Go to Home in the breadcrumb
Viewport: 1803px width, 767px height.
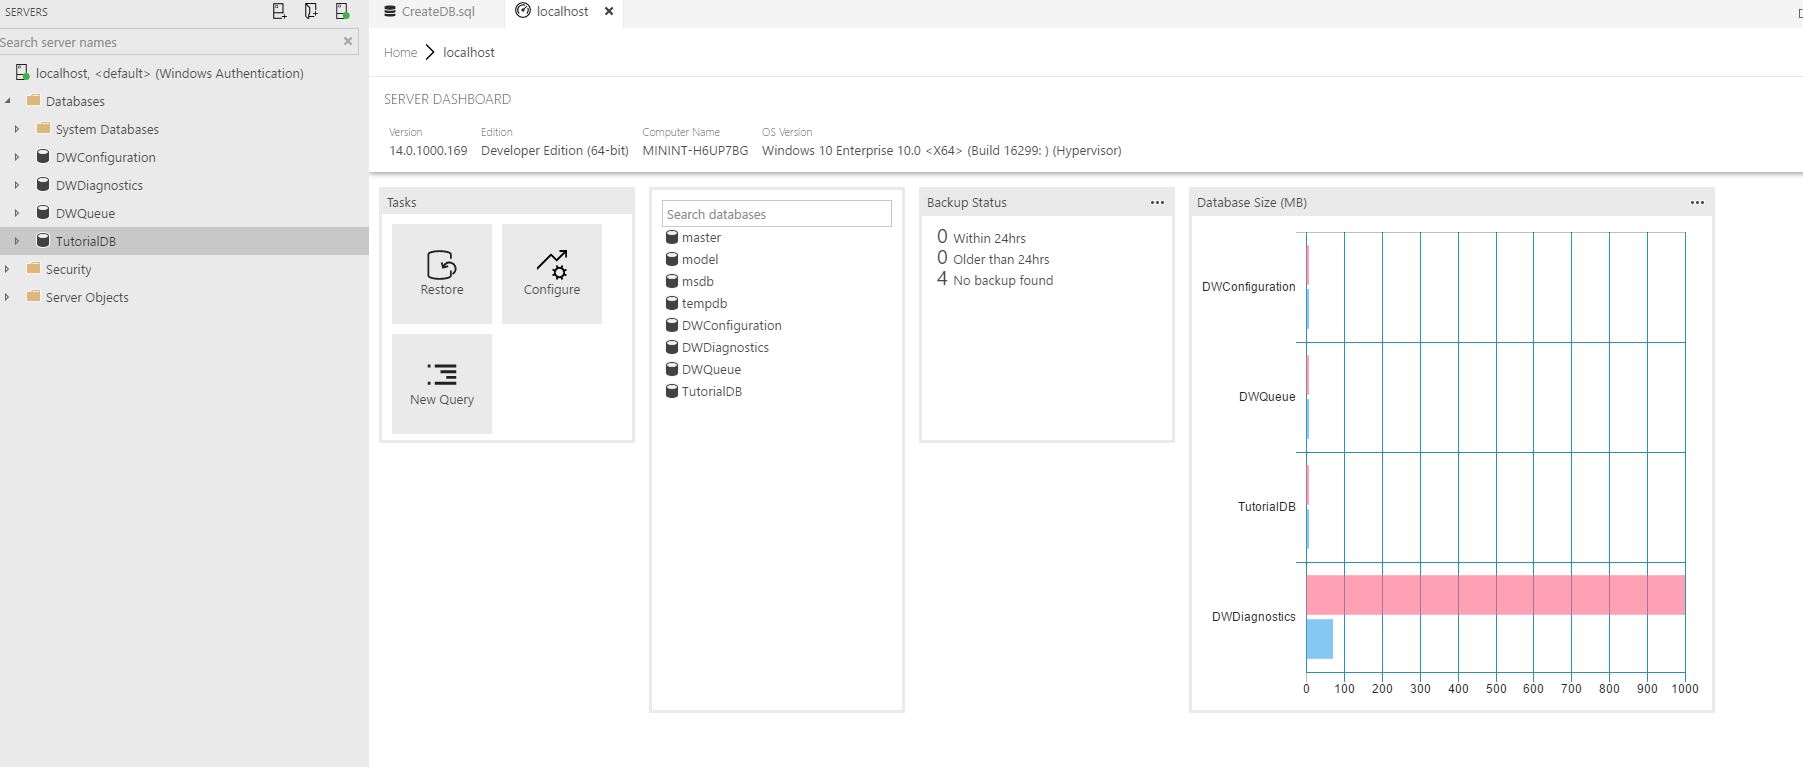[x=400, y=52]
